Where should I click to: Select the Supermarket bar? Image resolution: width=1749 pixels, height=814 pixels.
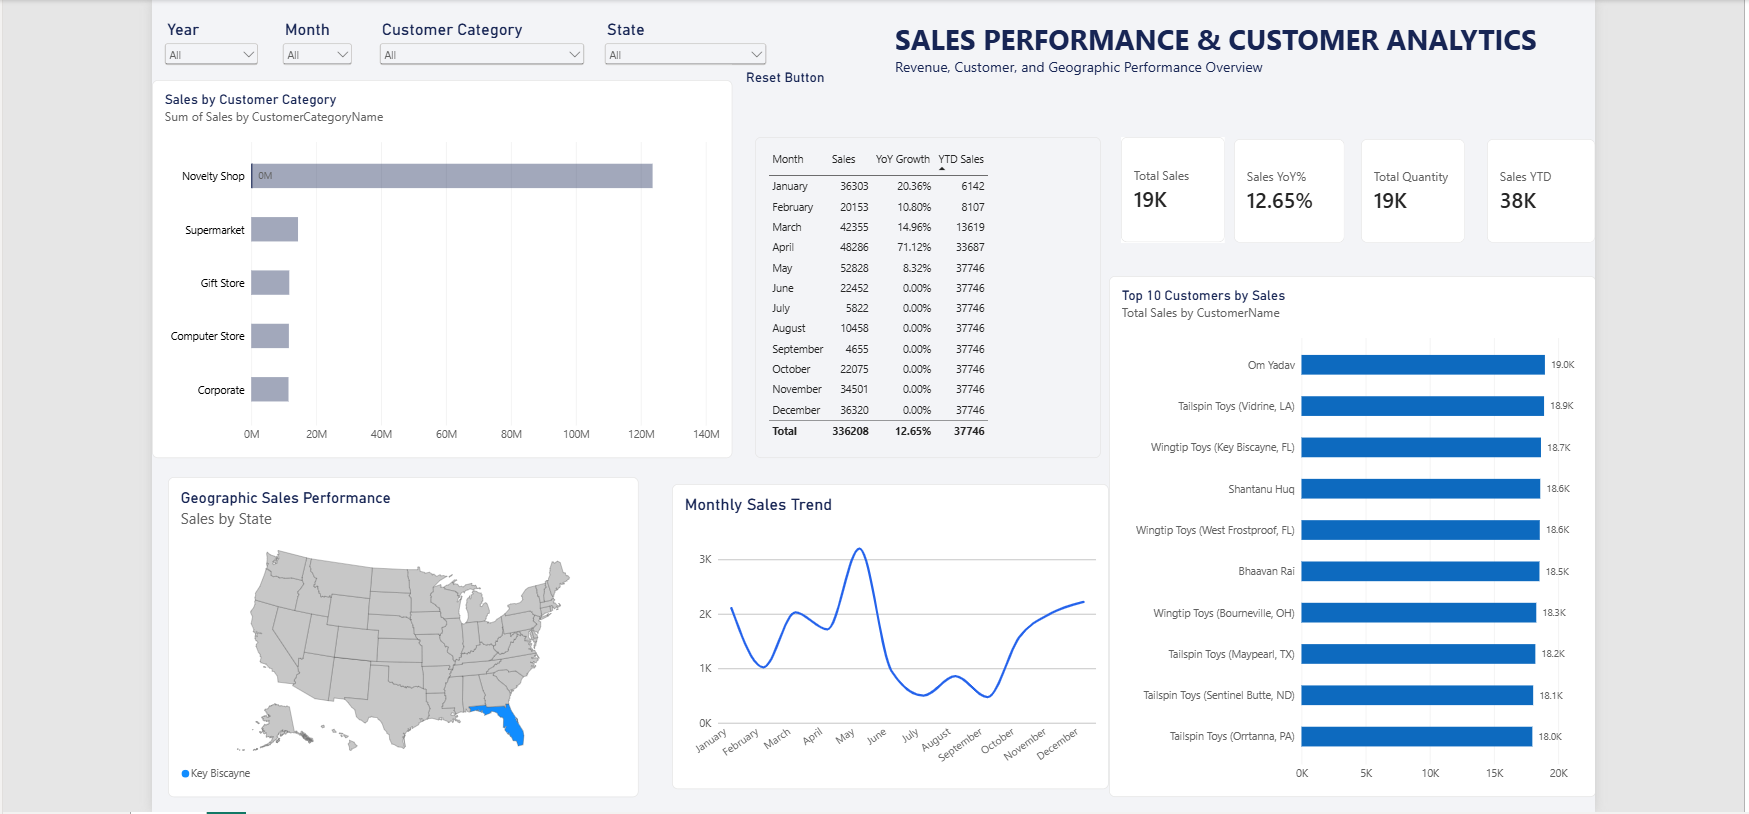pos(274,229)
